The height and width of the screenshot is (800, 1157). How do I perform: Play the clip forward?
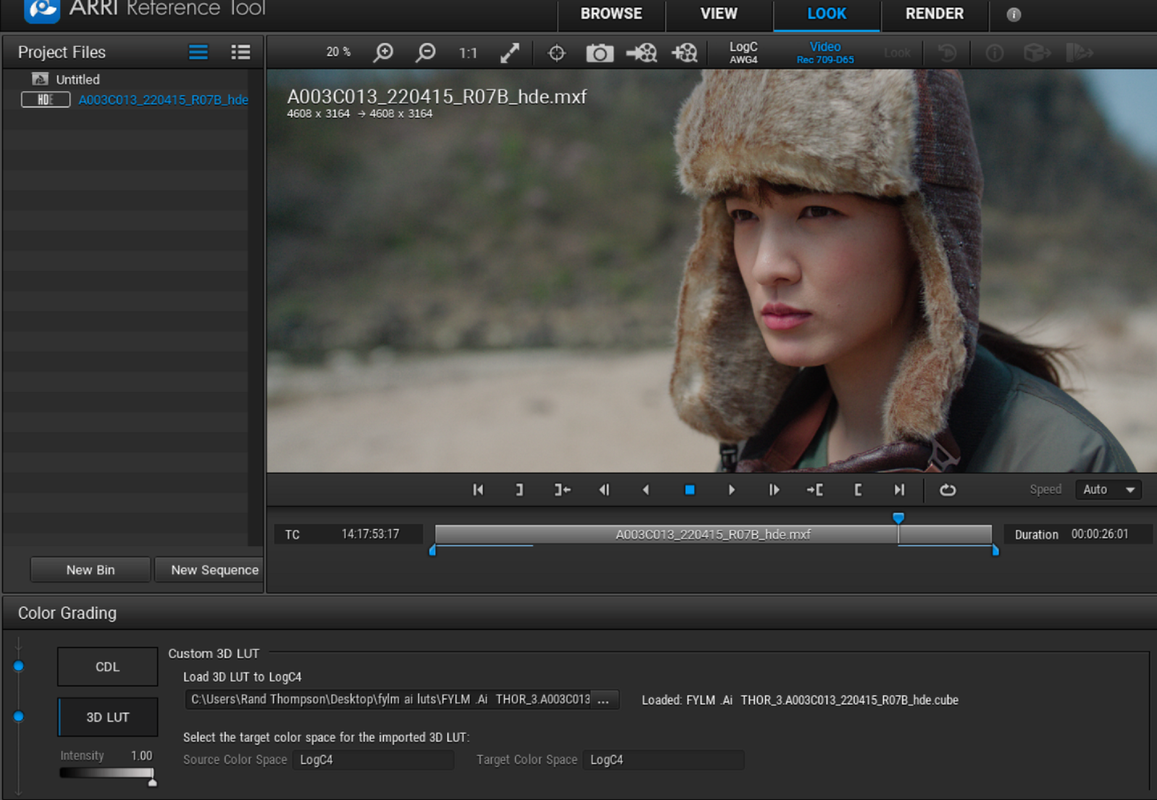731,490
